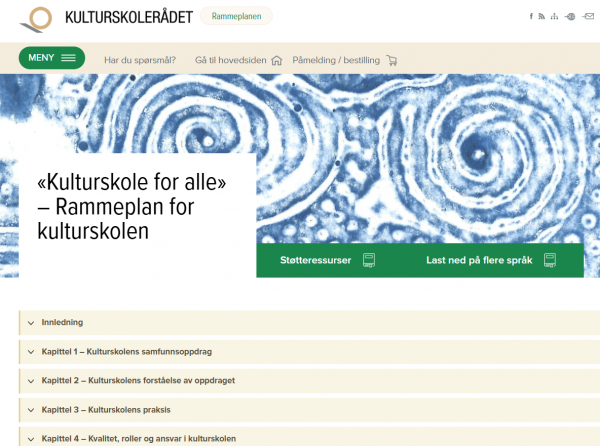600x446 pixels.
Task: Click the house icon beside Gå til hovedsiden
Action: click(x=277, y=59)
